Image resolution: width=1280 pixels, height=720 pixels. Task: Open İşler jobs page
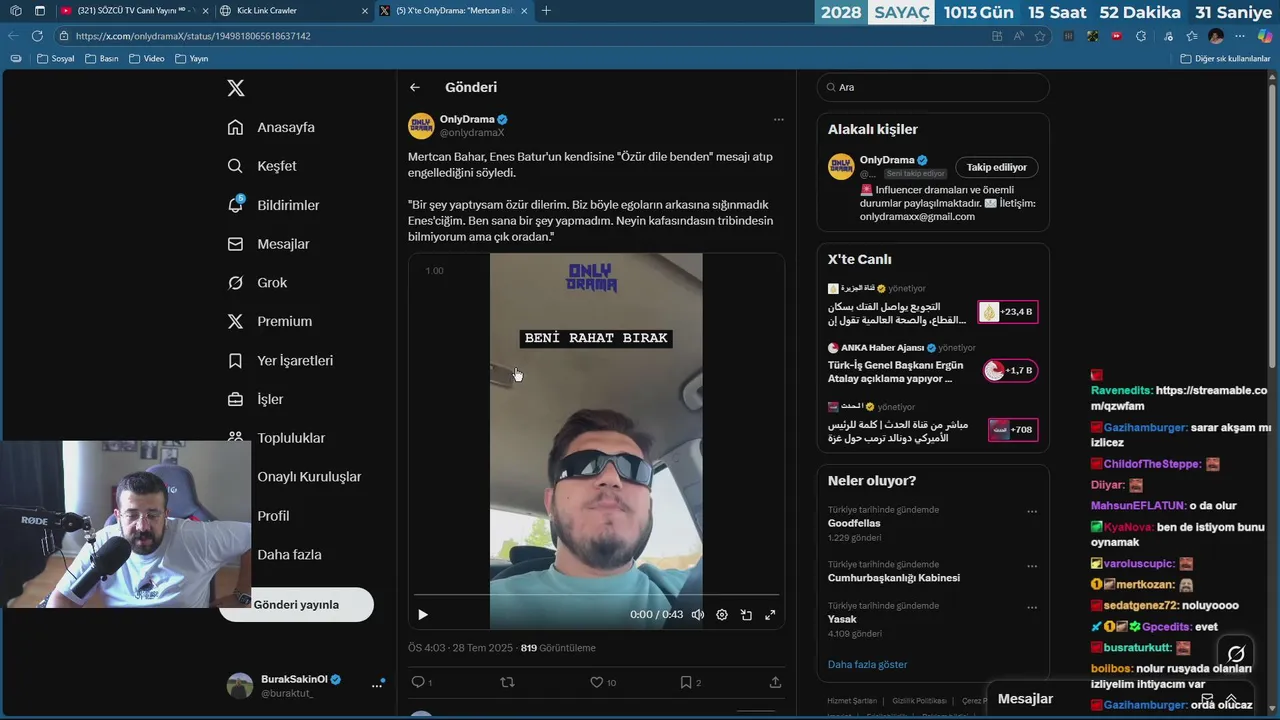coord(255,399)
